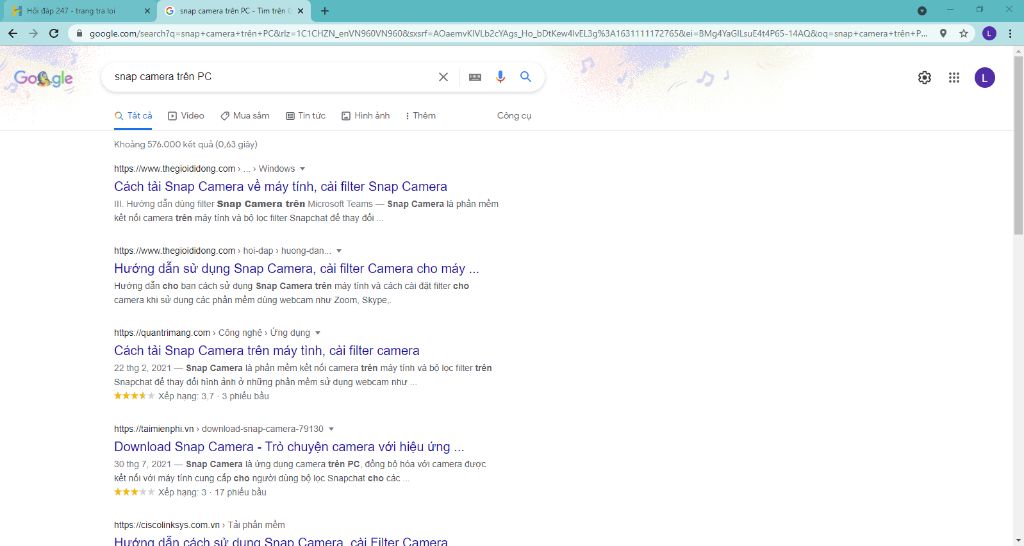Open the Google apps grid icon
This screenshot has width=1024, height=546.
click(954, 78)
